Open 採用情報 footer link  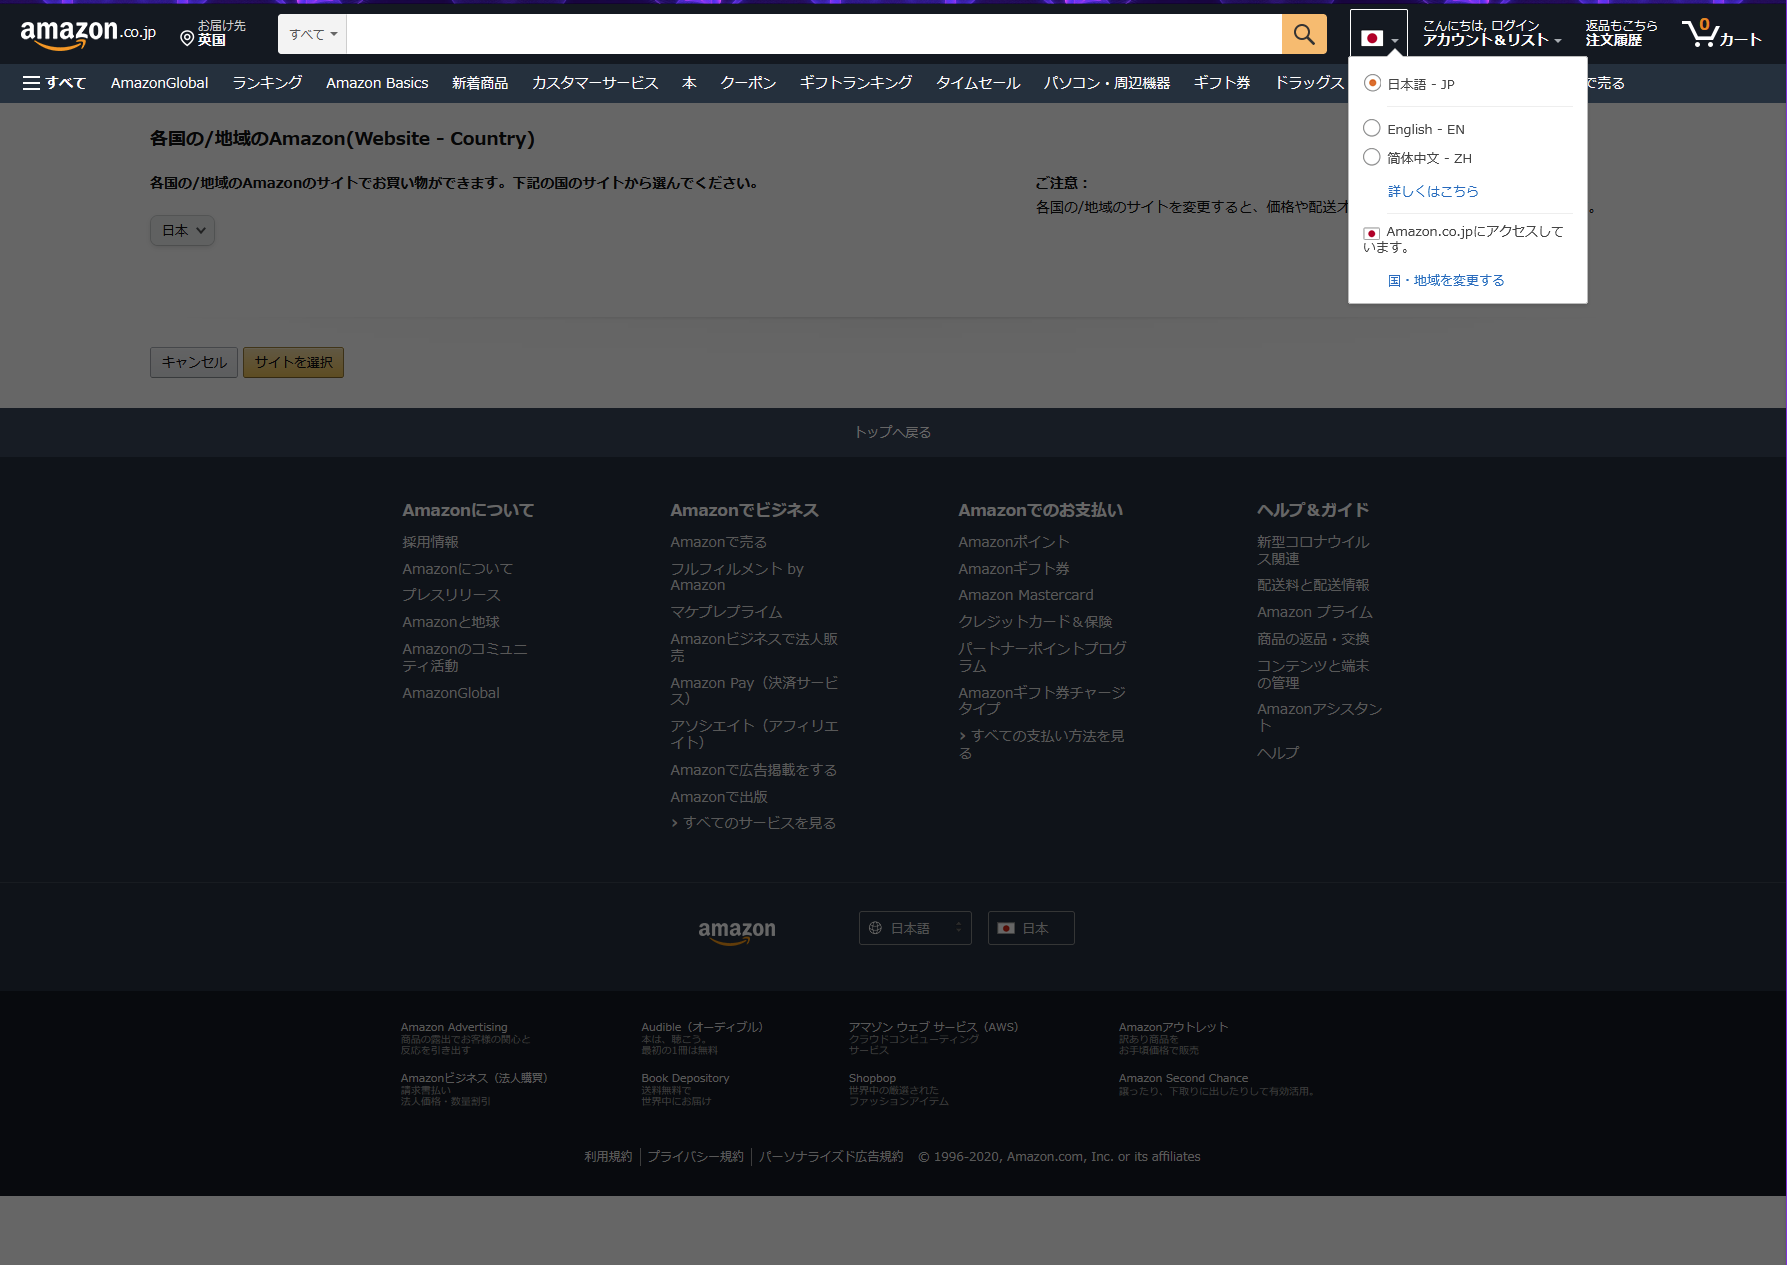tap(430, 542)
